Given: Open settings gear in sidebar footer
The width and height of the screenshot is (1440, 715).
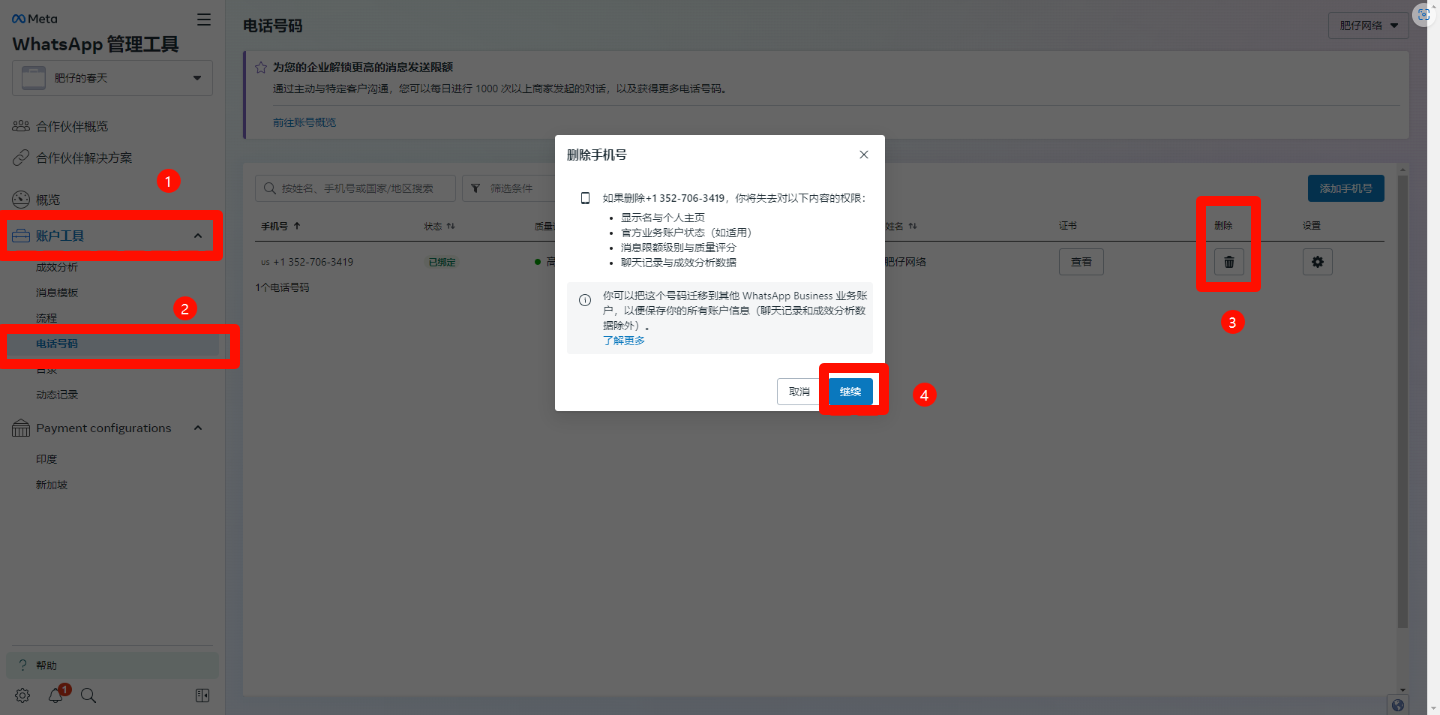Looking at the screenshot, I should tap(22, 696).
